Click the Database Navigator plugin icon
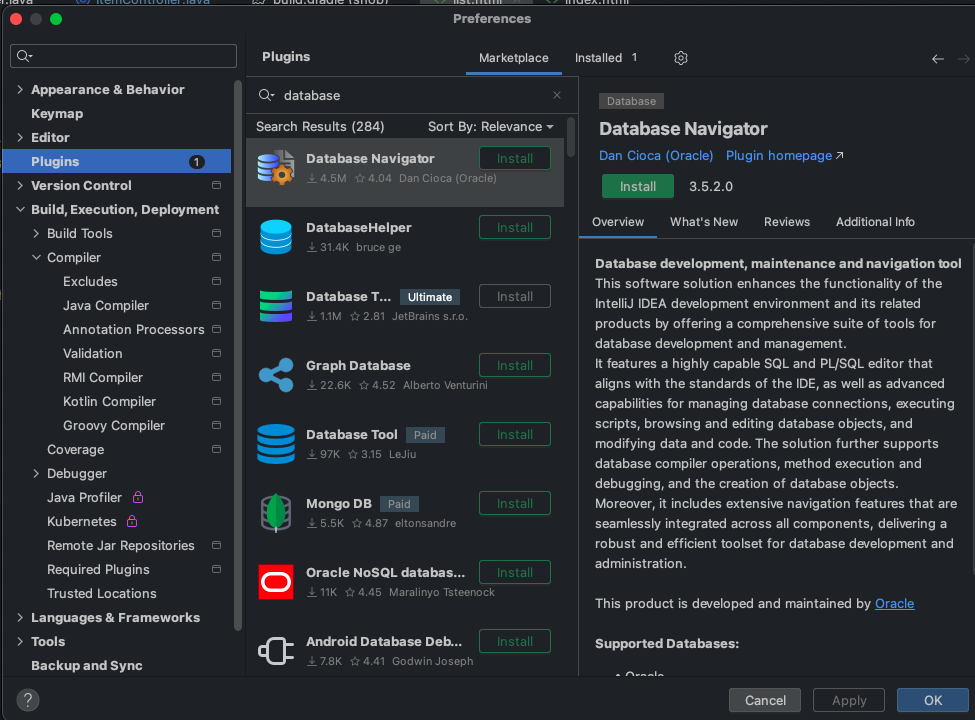 [x=275, y=167]
